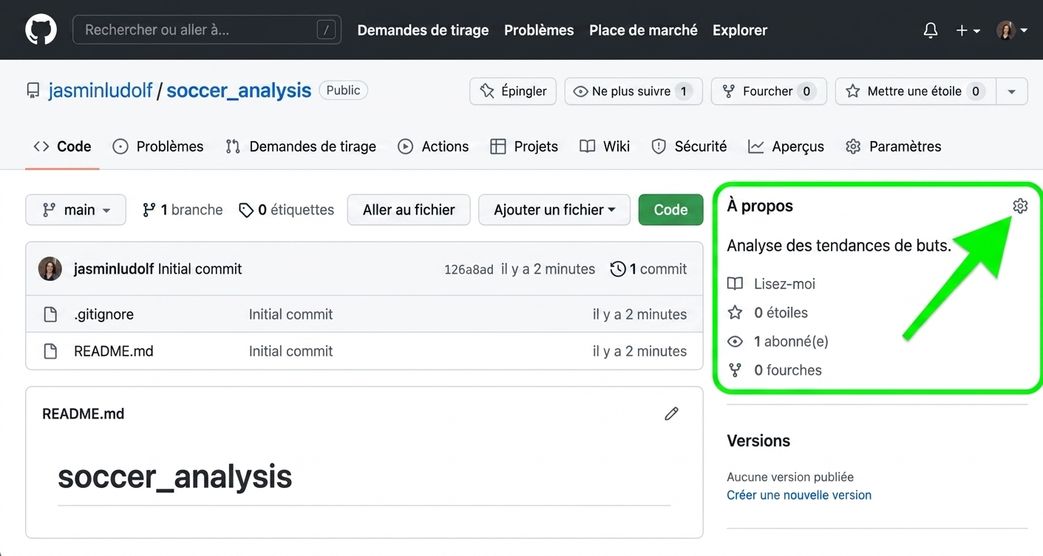Open Place de marché
Screen dimensions: 1043x556
pos(643,30)
